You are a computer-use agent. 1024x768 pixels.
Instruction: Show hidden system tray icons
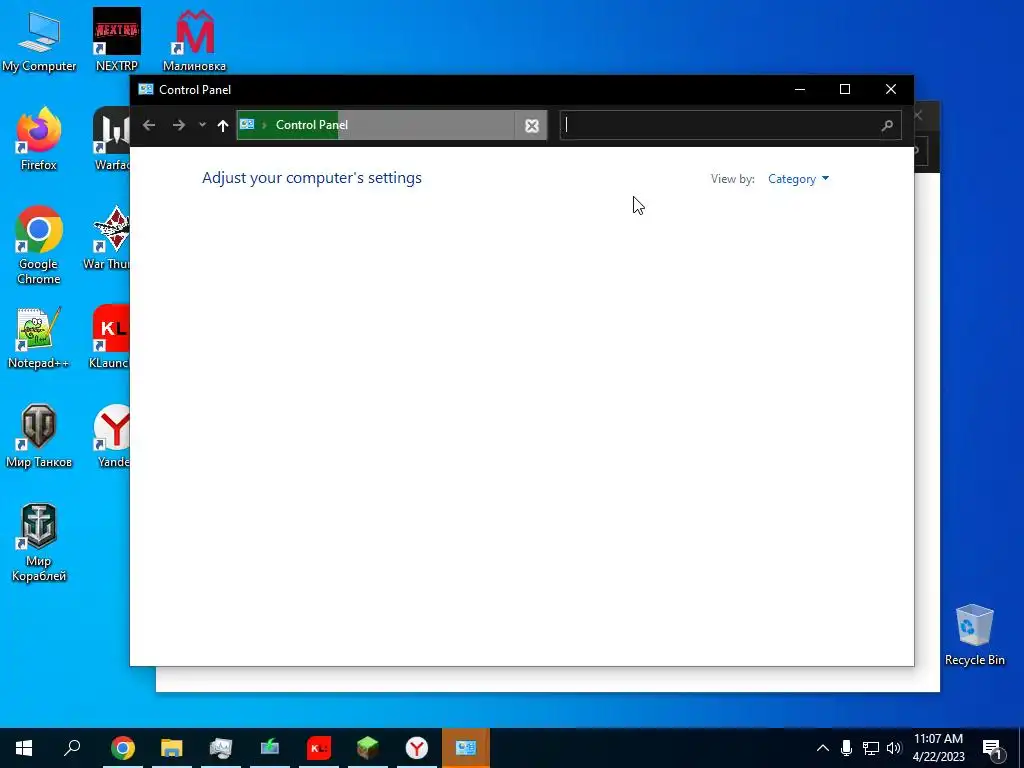tap(823, 748)
